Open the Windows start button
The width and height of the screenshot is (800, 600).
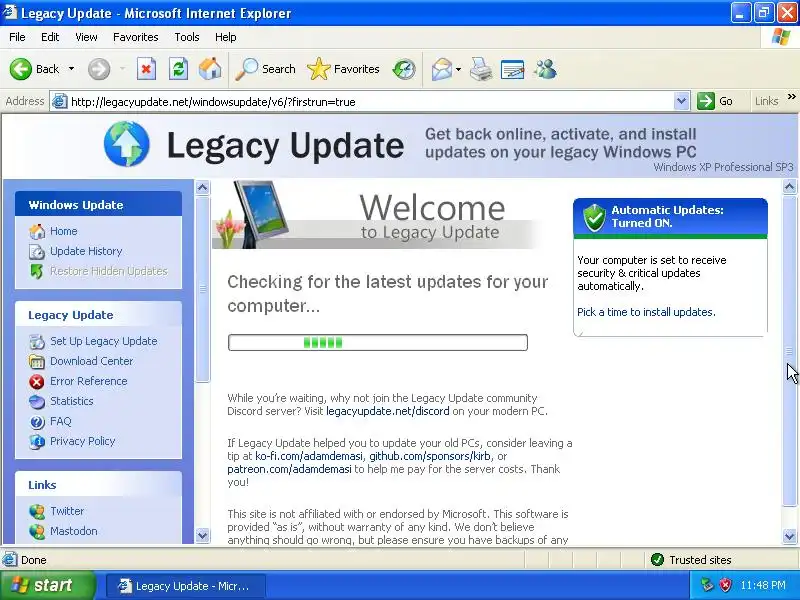[x=48, y=585]
